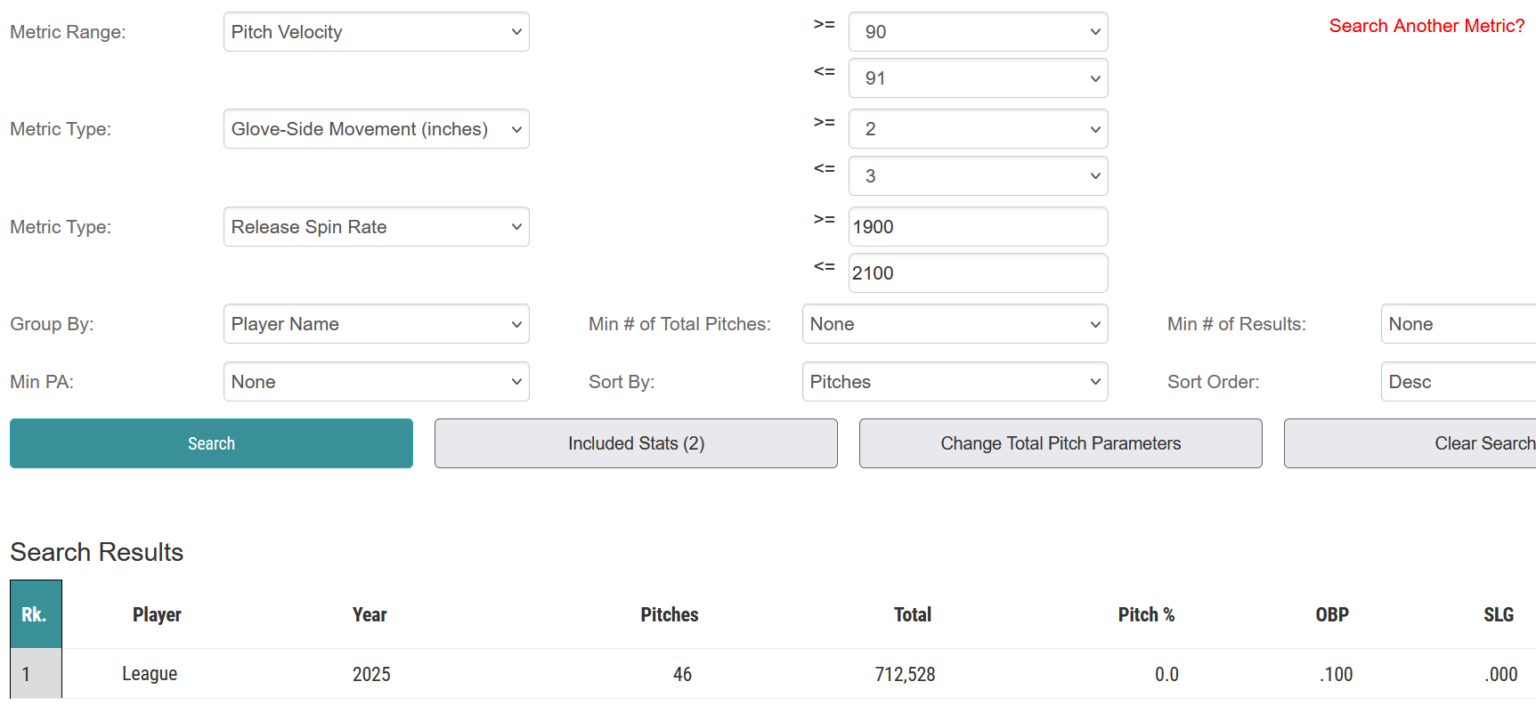Expand the Glove-Side Movement metric type dropdown
Screen dimensions: 1536x714
click(376, 129)
